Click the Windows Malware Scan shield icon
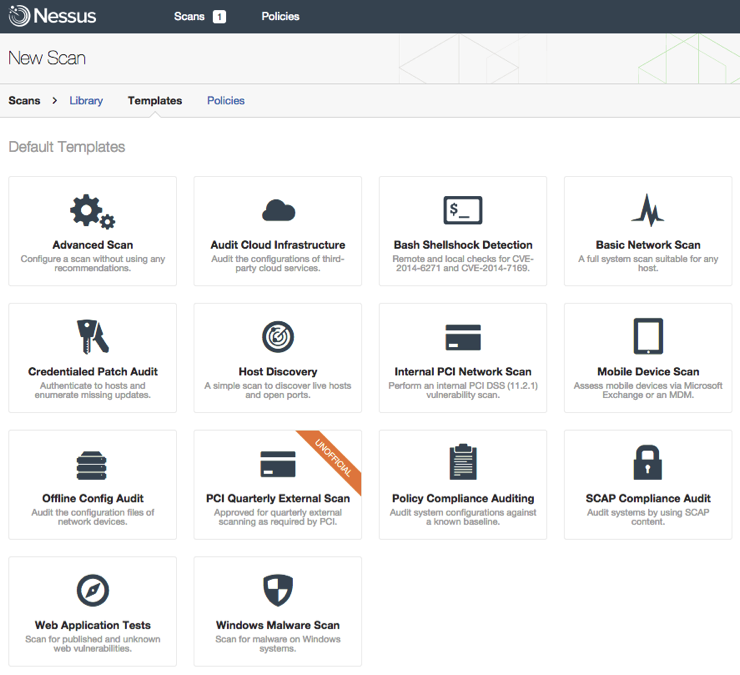 (278, 590)
